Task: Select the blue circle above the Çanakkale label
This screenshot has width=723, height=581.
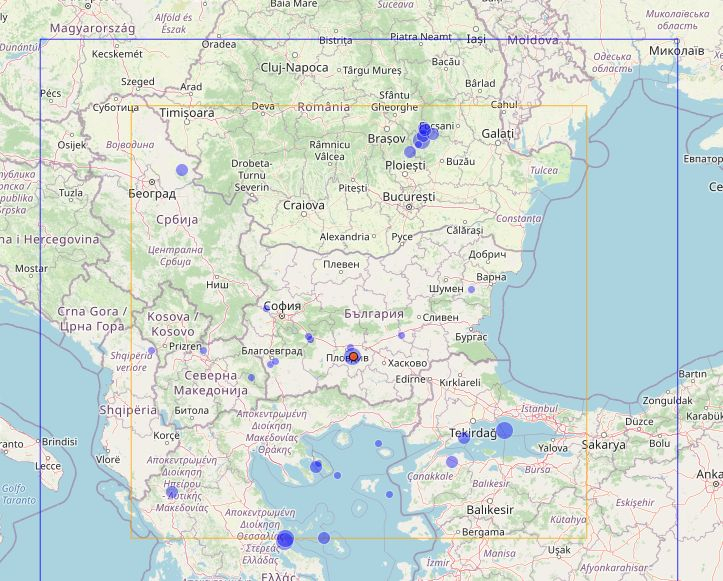Action: click(x=452, y=462)
